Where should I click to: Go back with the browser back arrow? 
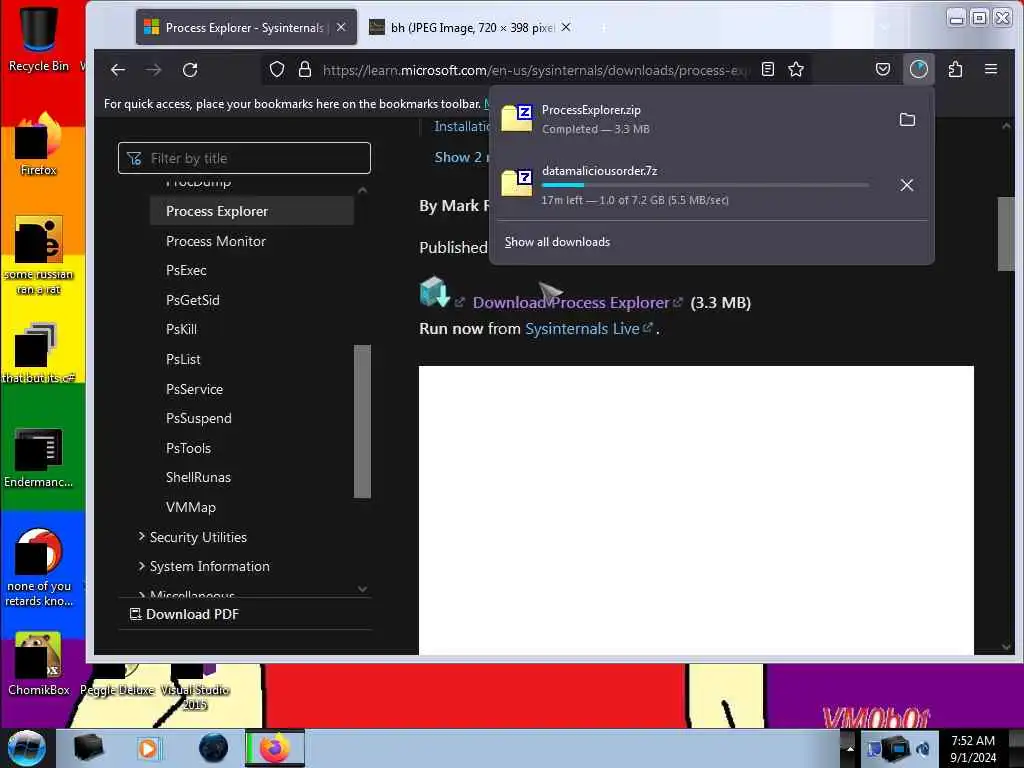click(x=118, y=70)
